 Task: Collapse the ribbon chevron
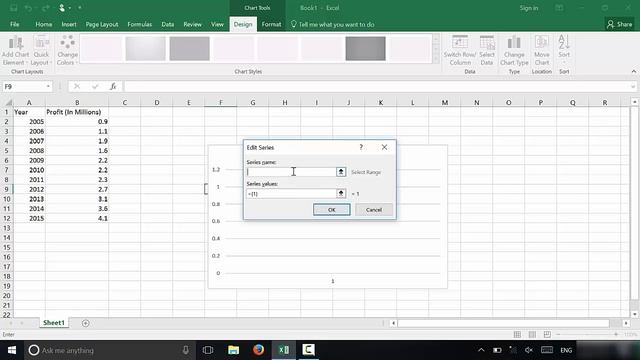633,71
